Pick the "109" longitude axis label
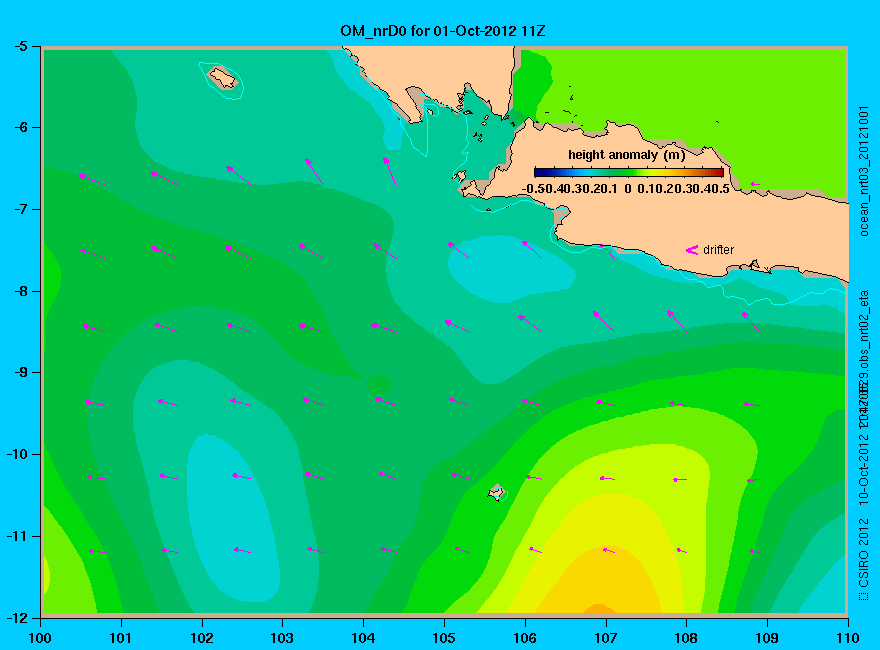The image size is (880, 650). pos(767,638)
